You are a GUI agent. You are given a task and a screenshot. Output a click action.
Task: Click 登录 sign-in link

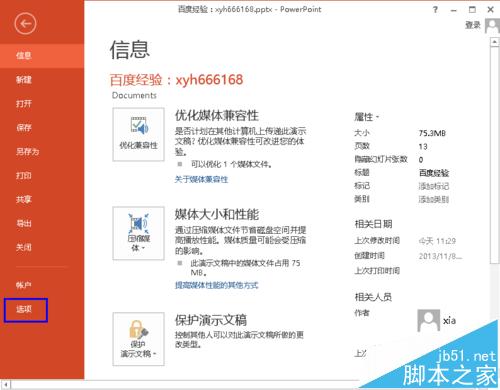(473, 25)
